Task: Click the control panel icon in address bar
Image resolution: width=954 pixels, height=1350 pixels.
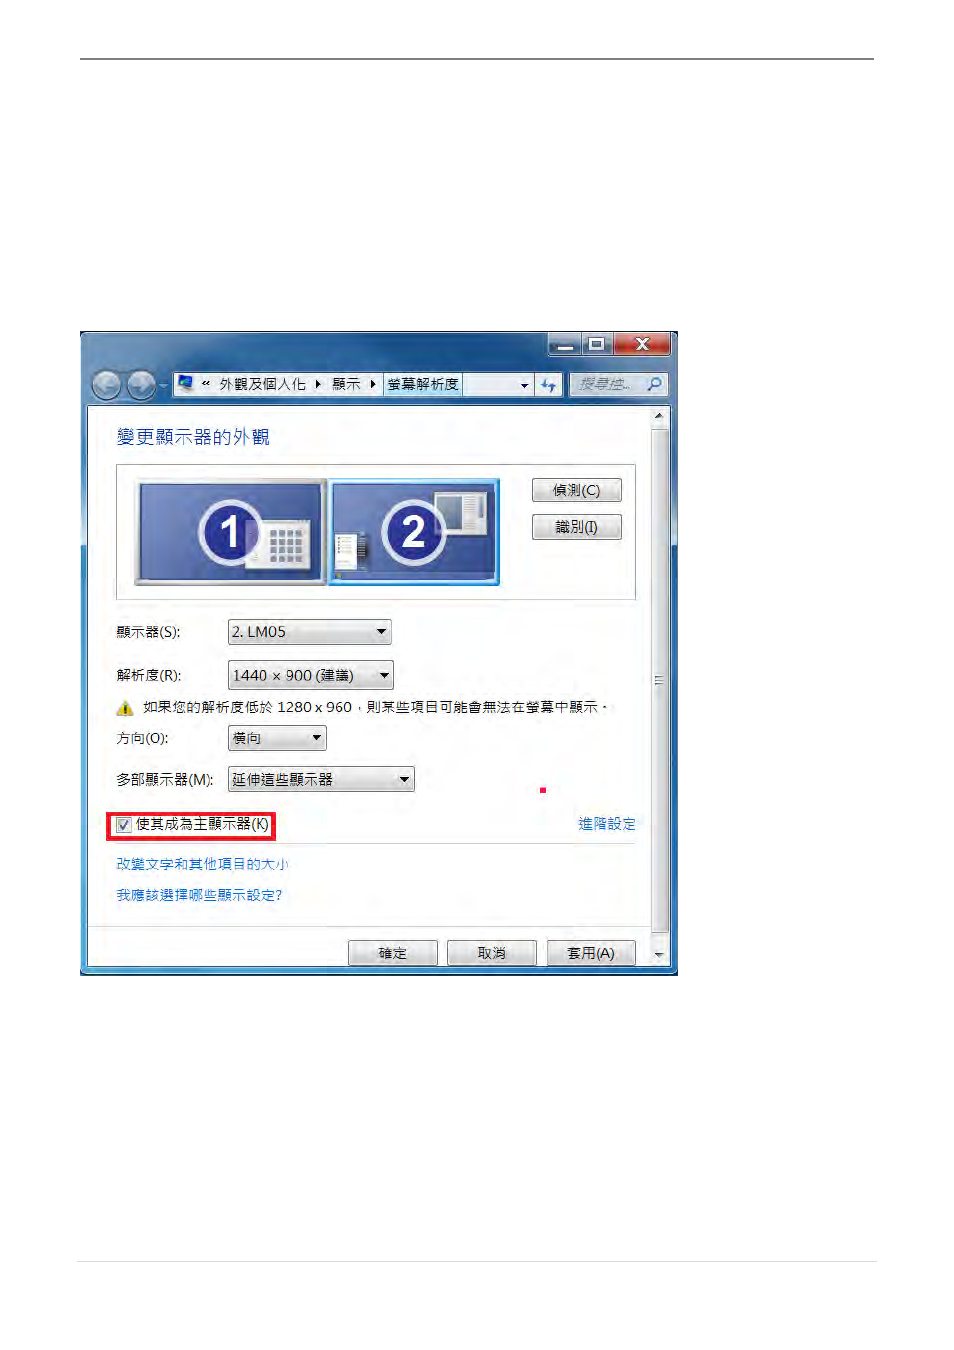Action: (185, 383)
